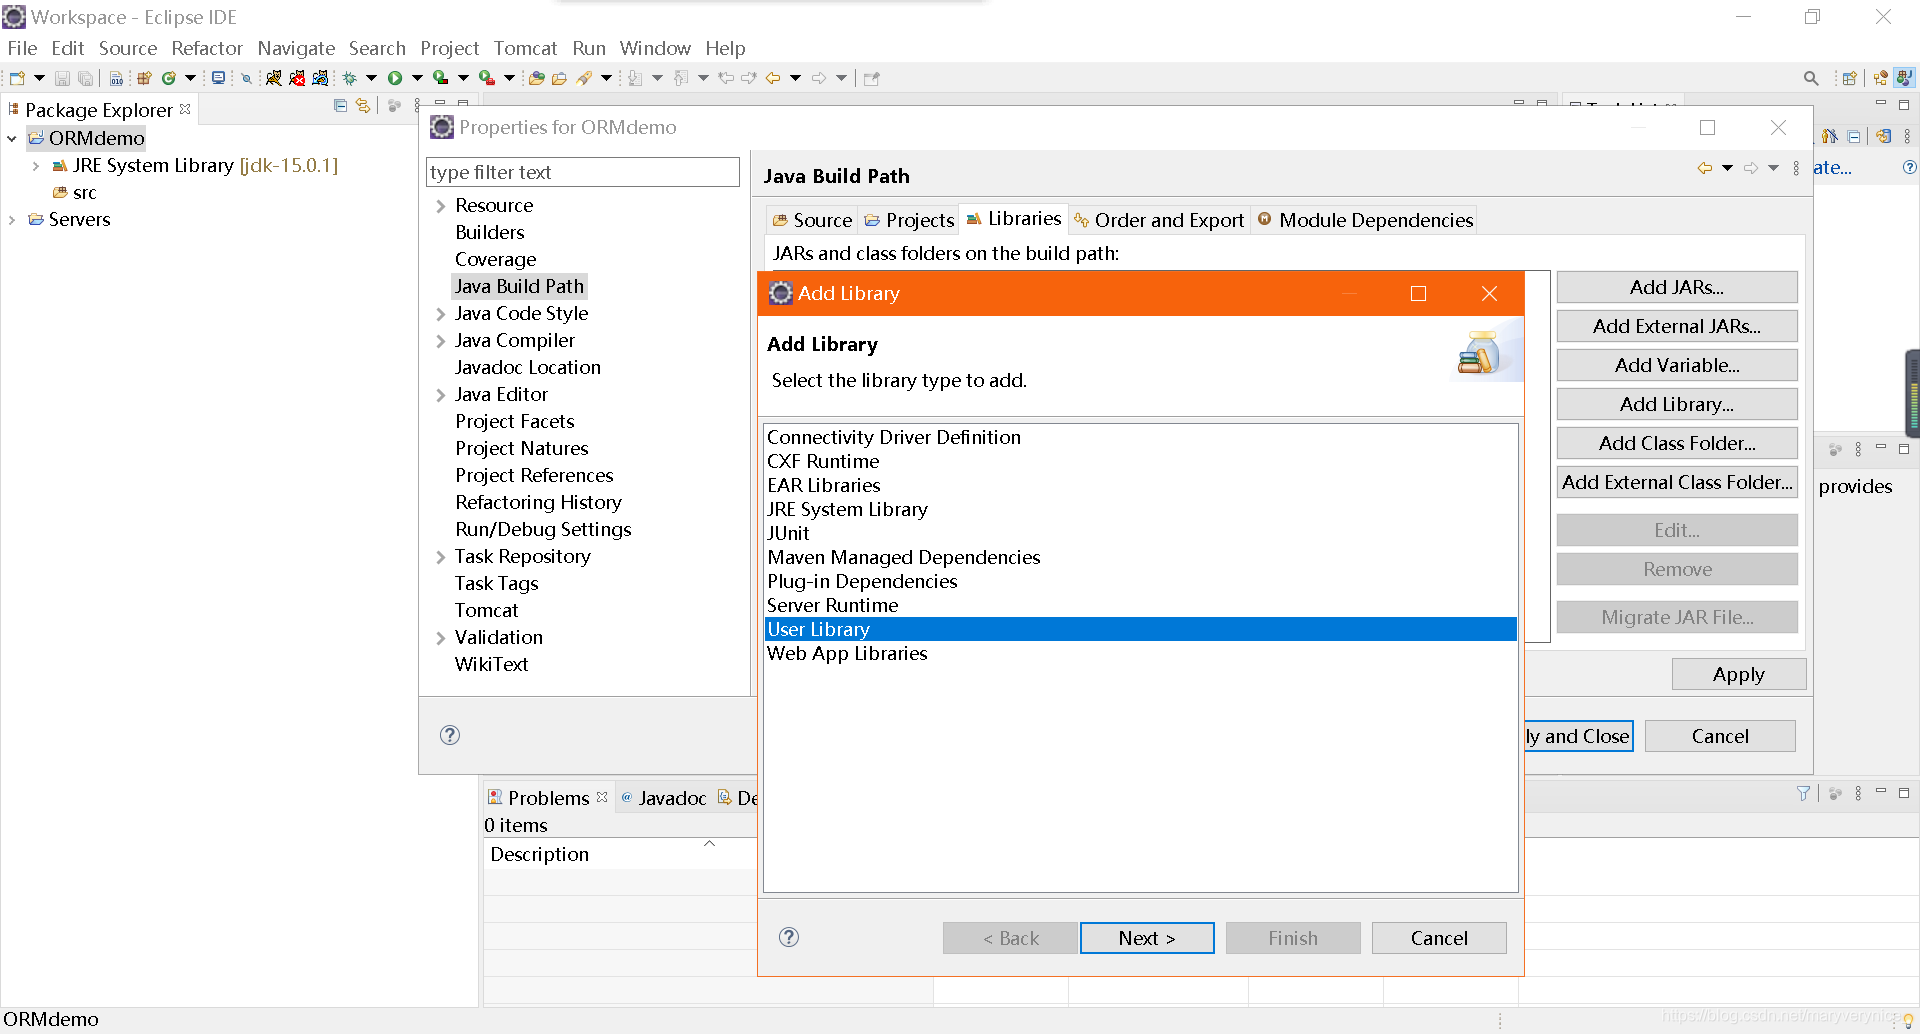Image resolution: width=1920 pixels, height=1034 pixels.
Task: Open the Run dropdown arrow
Action: pyautogui.click(x=417, y=78)
